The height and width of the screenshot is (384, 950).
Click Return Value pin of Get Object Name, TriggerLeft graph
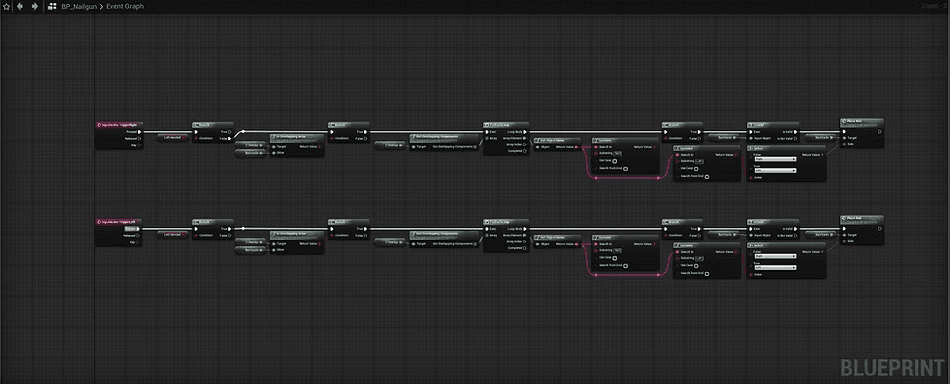click(x=576, y=243)
